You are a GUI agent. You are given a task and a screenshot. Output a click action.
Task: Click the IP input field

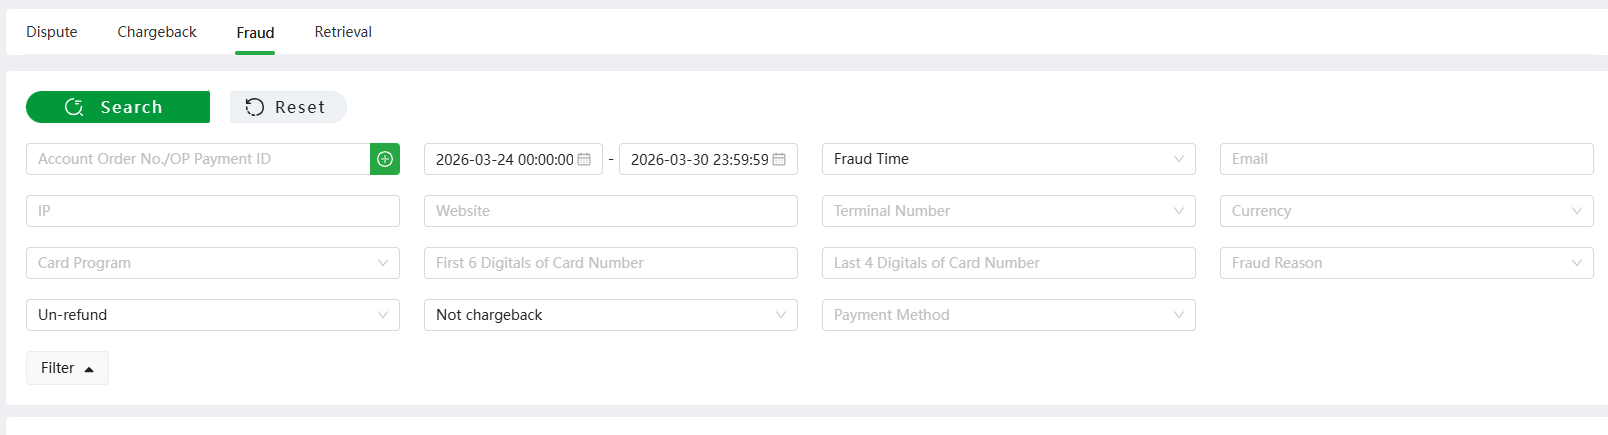[213, 211]
